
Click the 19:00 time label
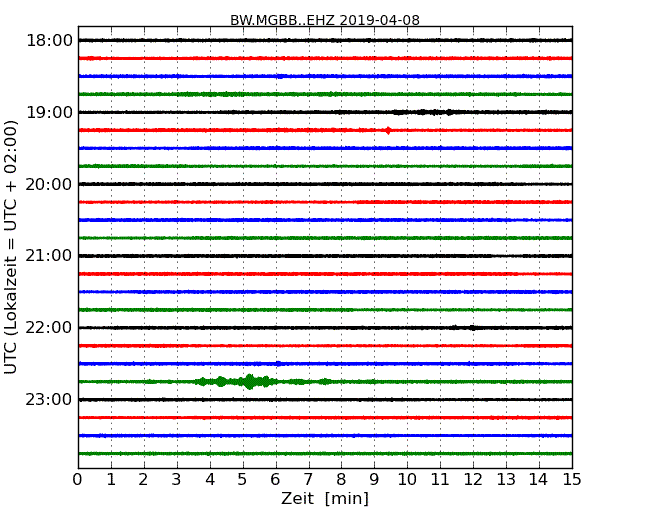click(x=49, y=112)
